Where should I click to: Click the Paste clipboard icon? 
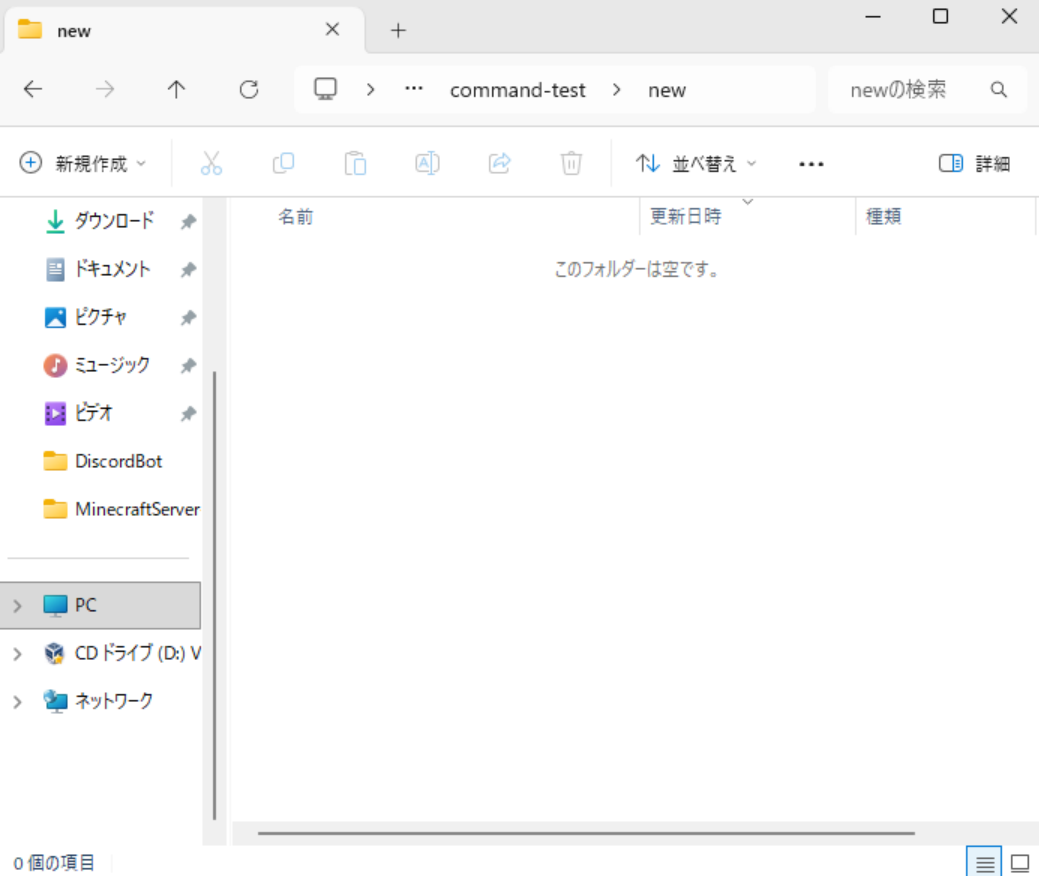click(355, 164)
